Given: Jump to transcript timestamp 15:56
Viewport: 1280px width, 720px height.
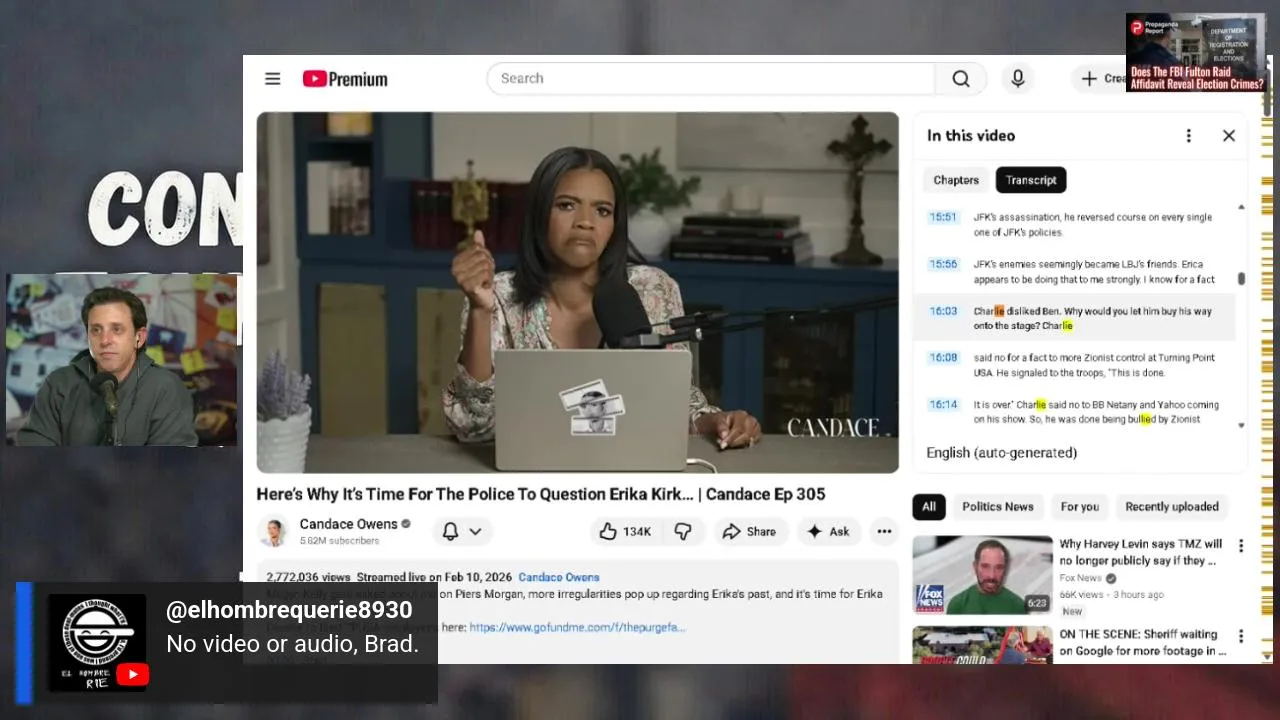Looking at the screenshot, I should [943, 264].
